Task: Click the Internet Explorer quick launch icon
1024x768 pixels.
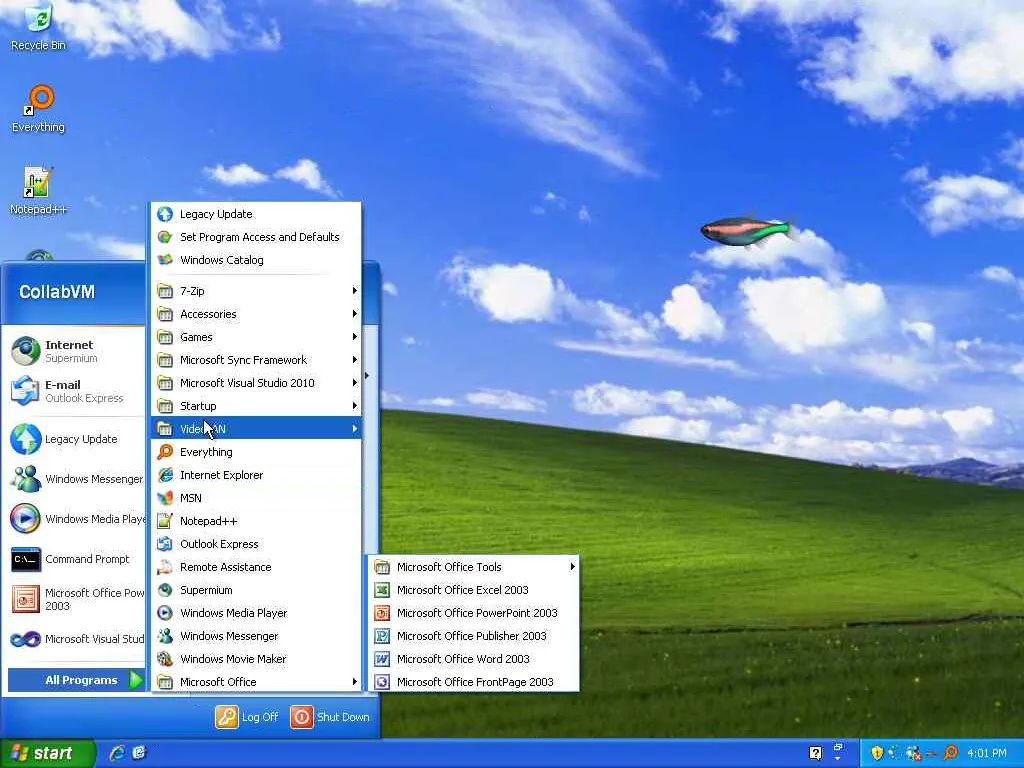Action: tap(118, 752)
